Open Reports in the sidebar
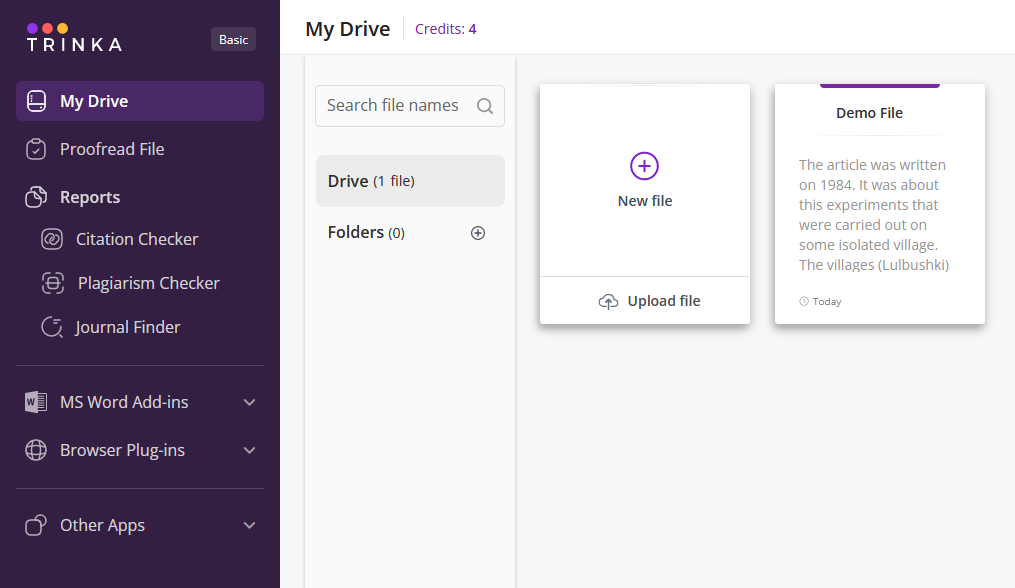 [x=90, y=197]
